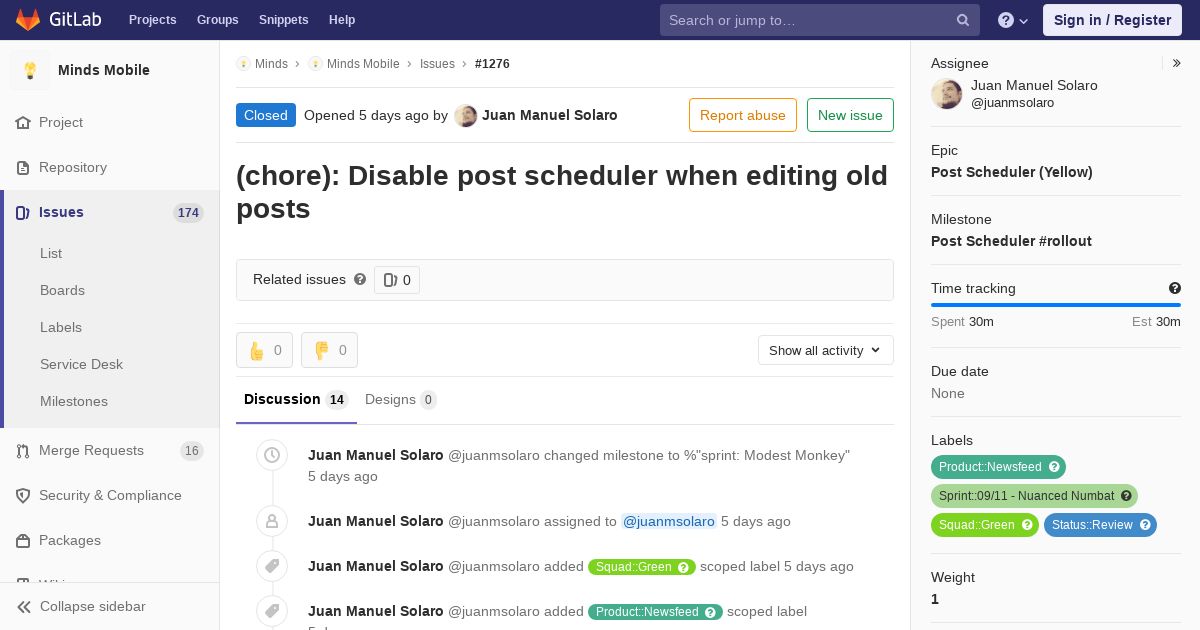The width and height of the screenshot is (1200, 630).
Task: Click the Packages box icon in sidebar
Action: (x=23, y=540)
